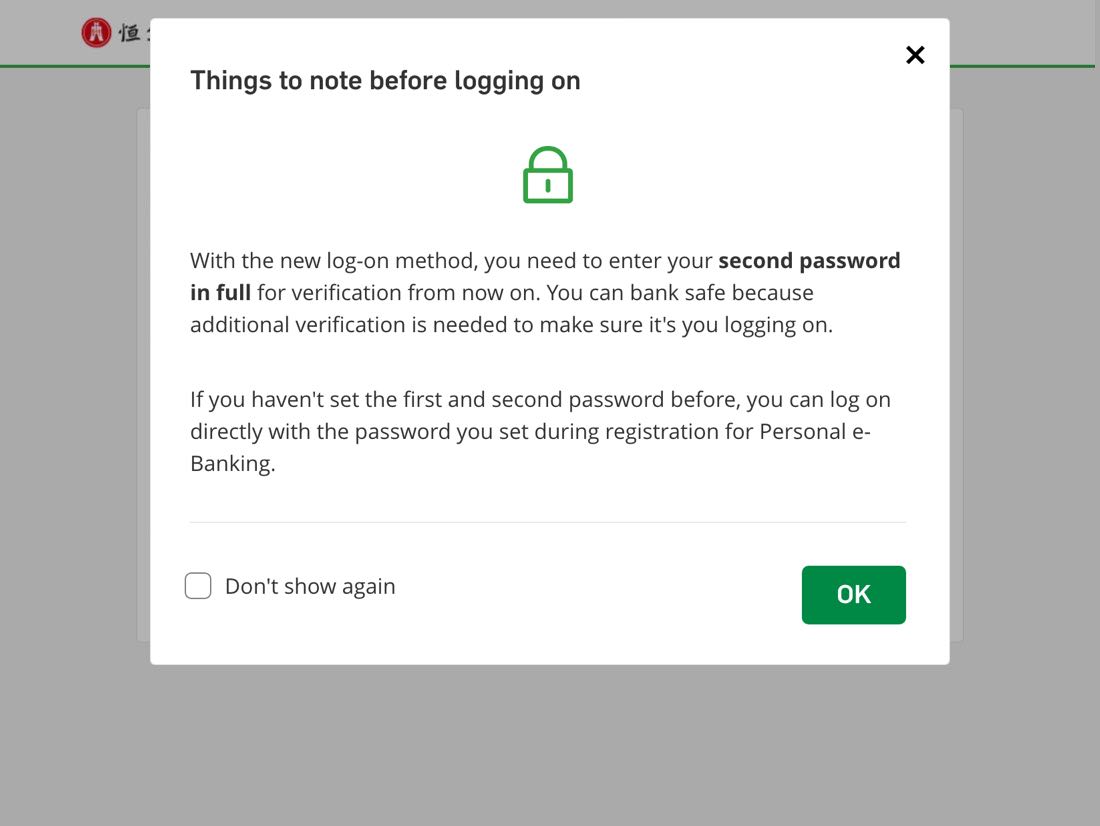
Task: Click the word "Banking." ending the notice
Action: click(x=232, y=464)
